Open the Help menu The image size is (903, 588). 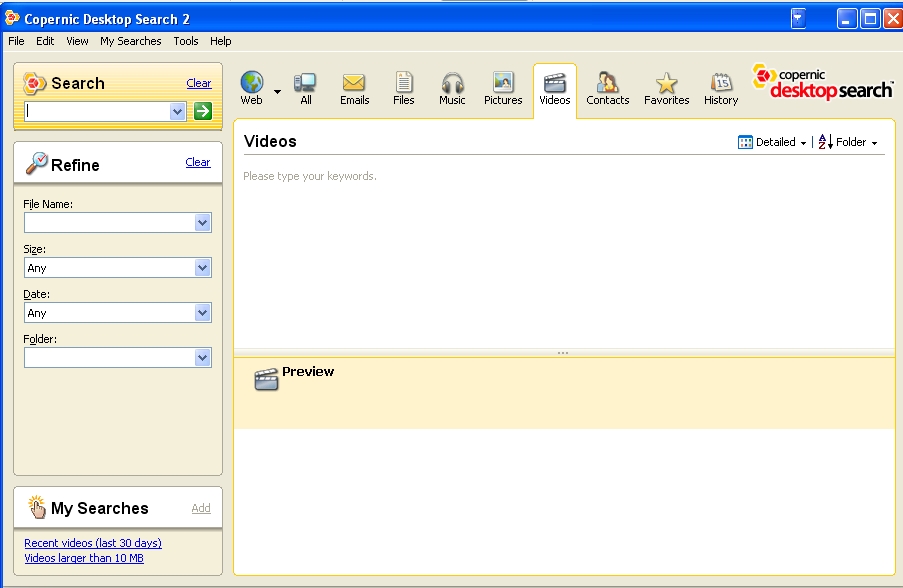[x=221, y=41]
